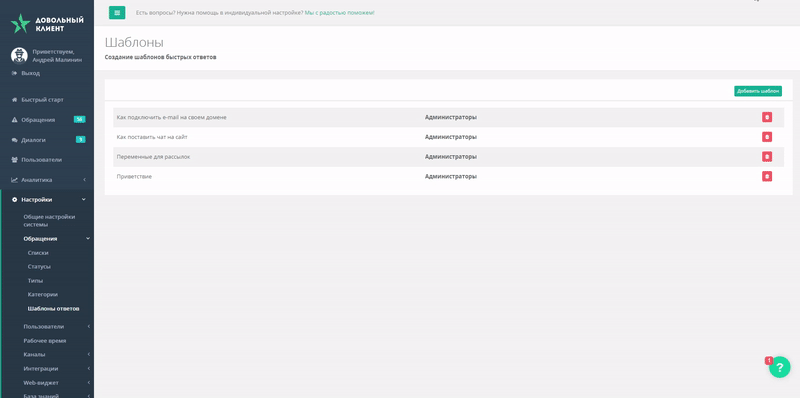Delete the 'Приветствие' template

point(766,176)
